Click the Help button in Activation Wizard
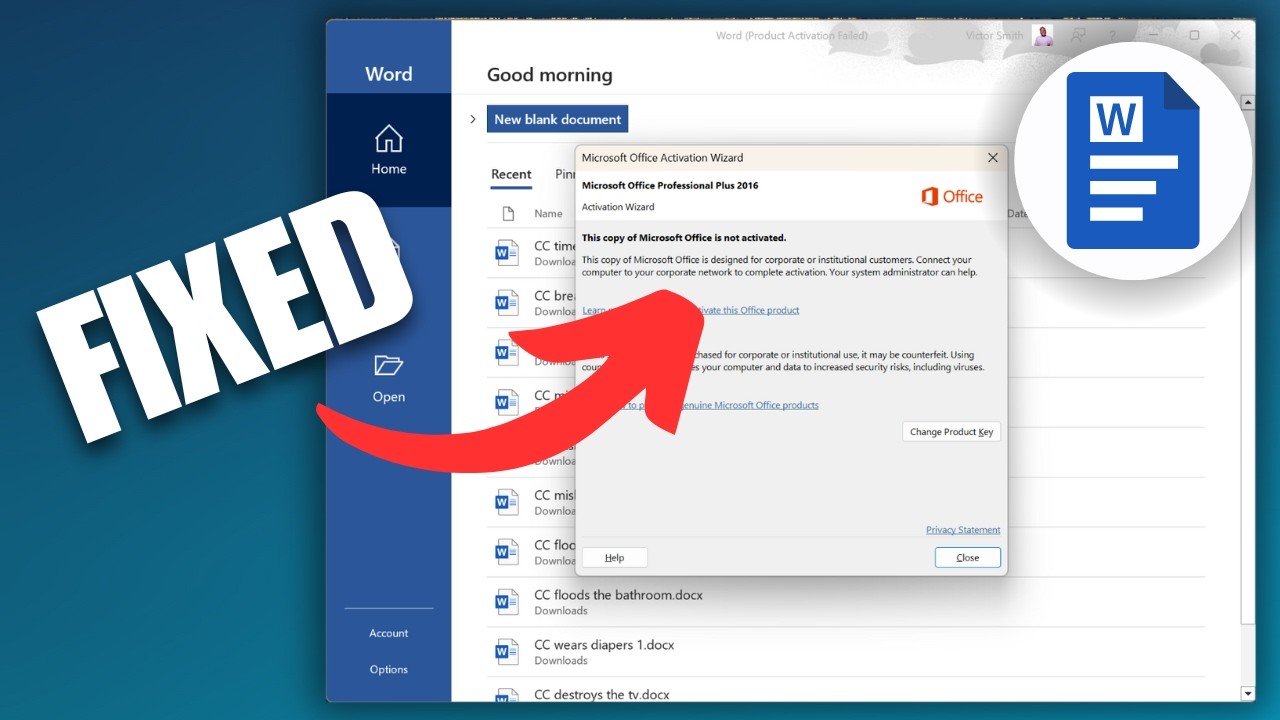 pos(615,558)
